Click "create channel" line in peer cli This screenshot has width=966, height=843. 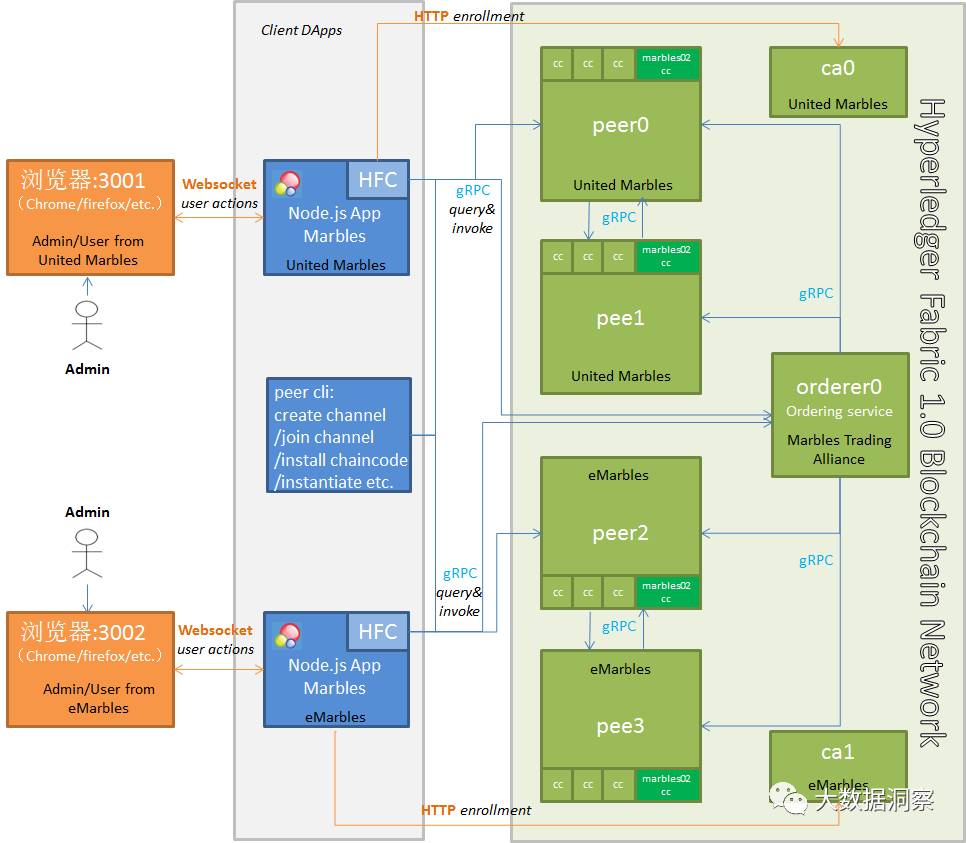(x=330, y=415)
